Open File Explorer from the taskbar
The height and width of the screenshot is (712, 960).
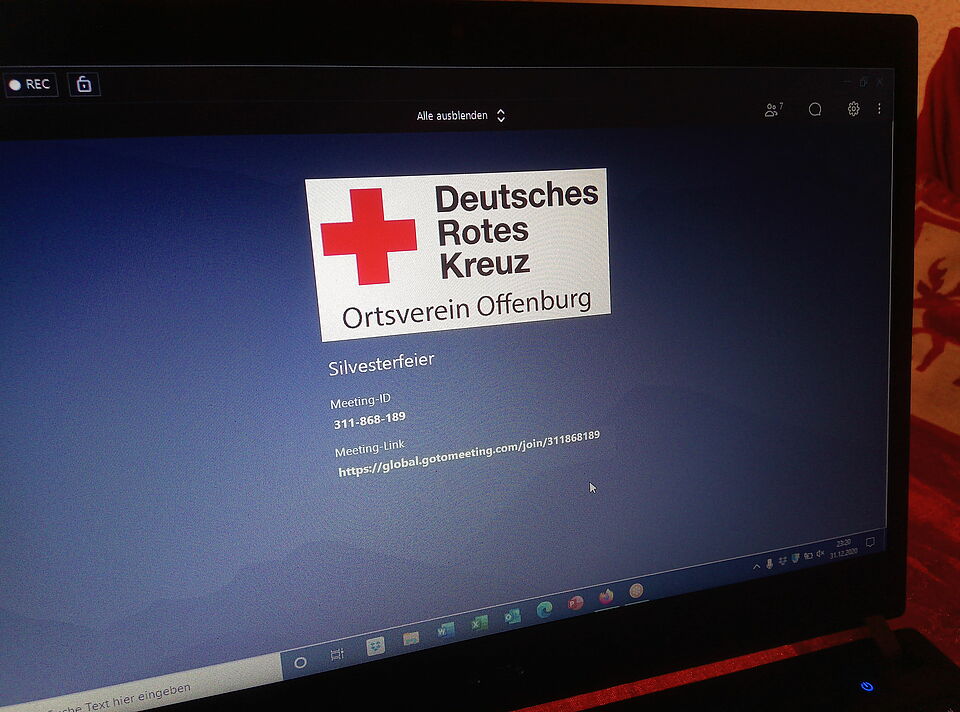(x=411, y=639)
